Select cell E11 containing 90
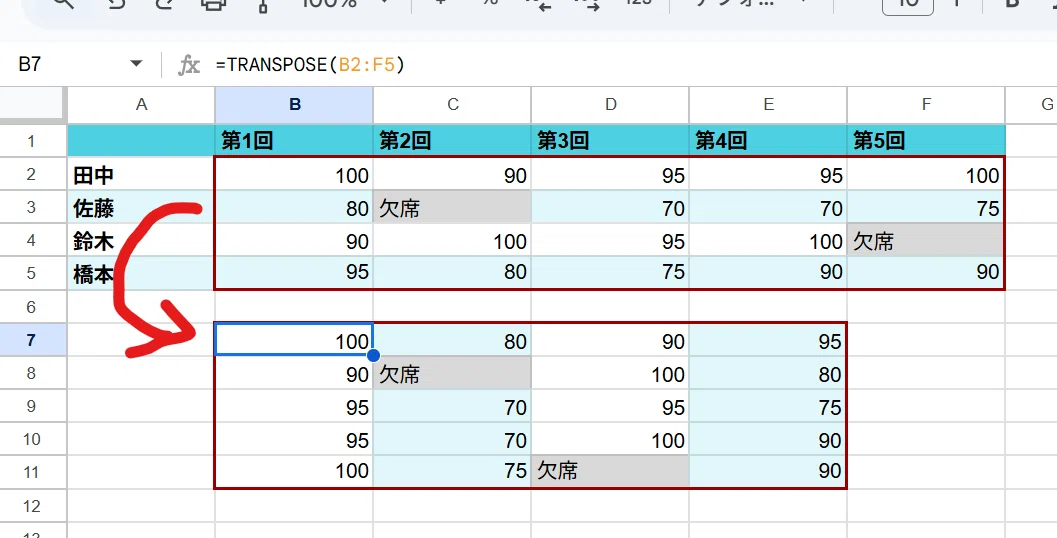Image resolution: width=1057 pixels, height=538 pixels. (x=768, y=472)
